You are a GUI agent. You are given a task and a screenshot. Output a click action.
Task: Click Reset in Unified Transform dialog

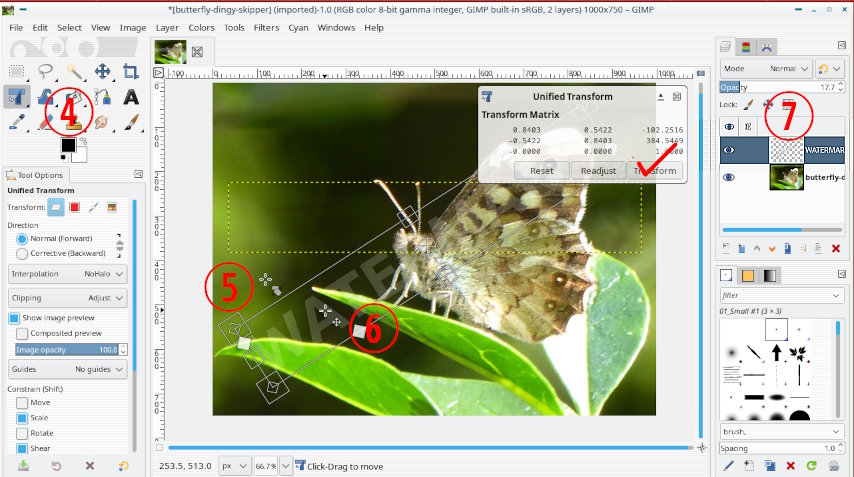pyautogui.click(x=541, y=170)
